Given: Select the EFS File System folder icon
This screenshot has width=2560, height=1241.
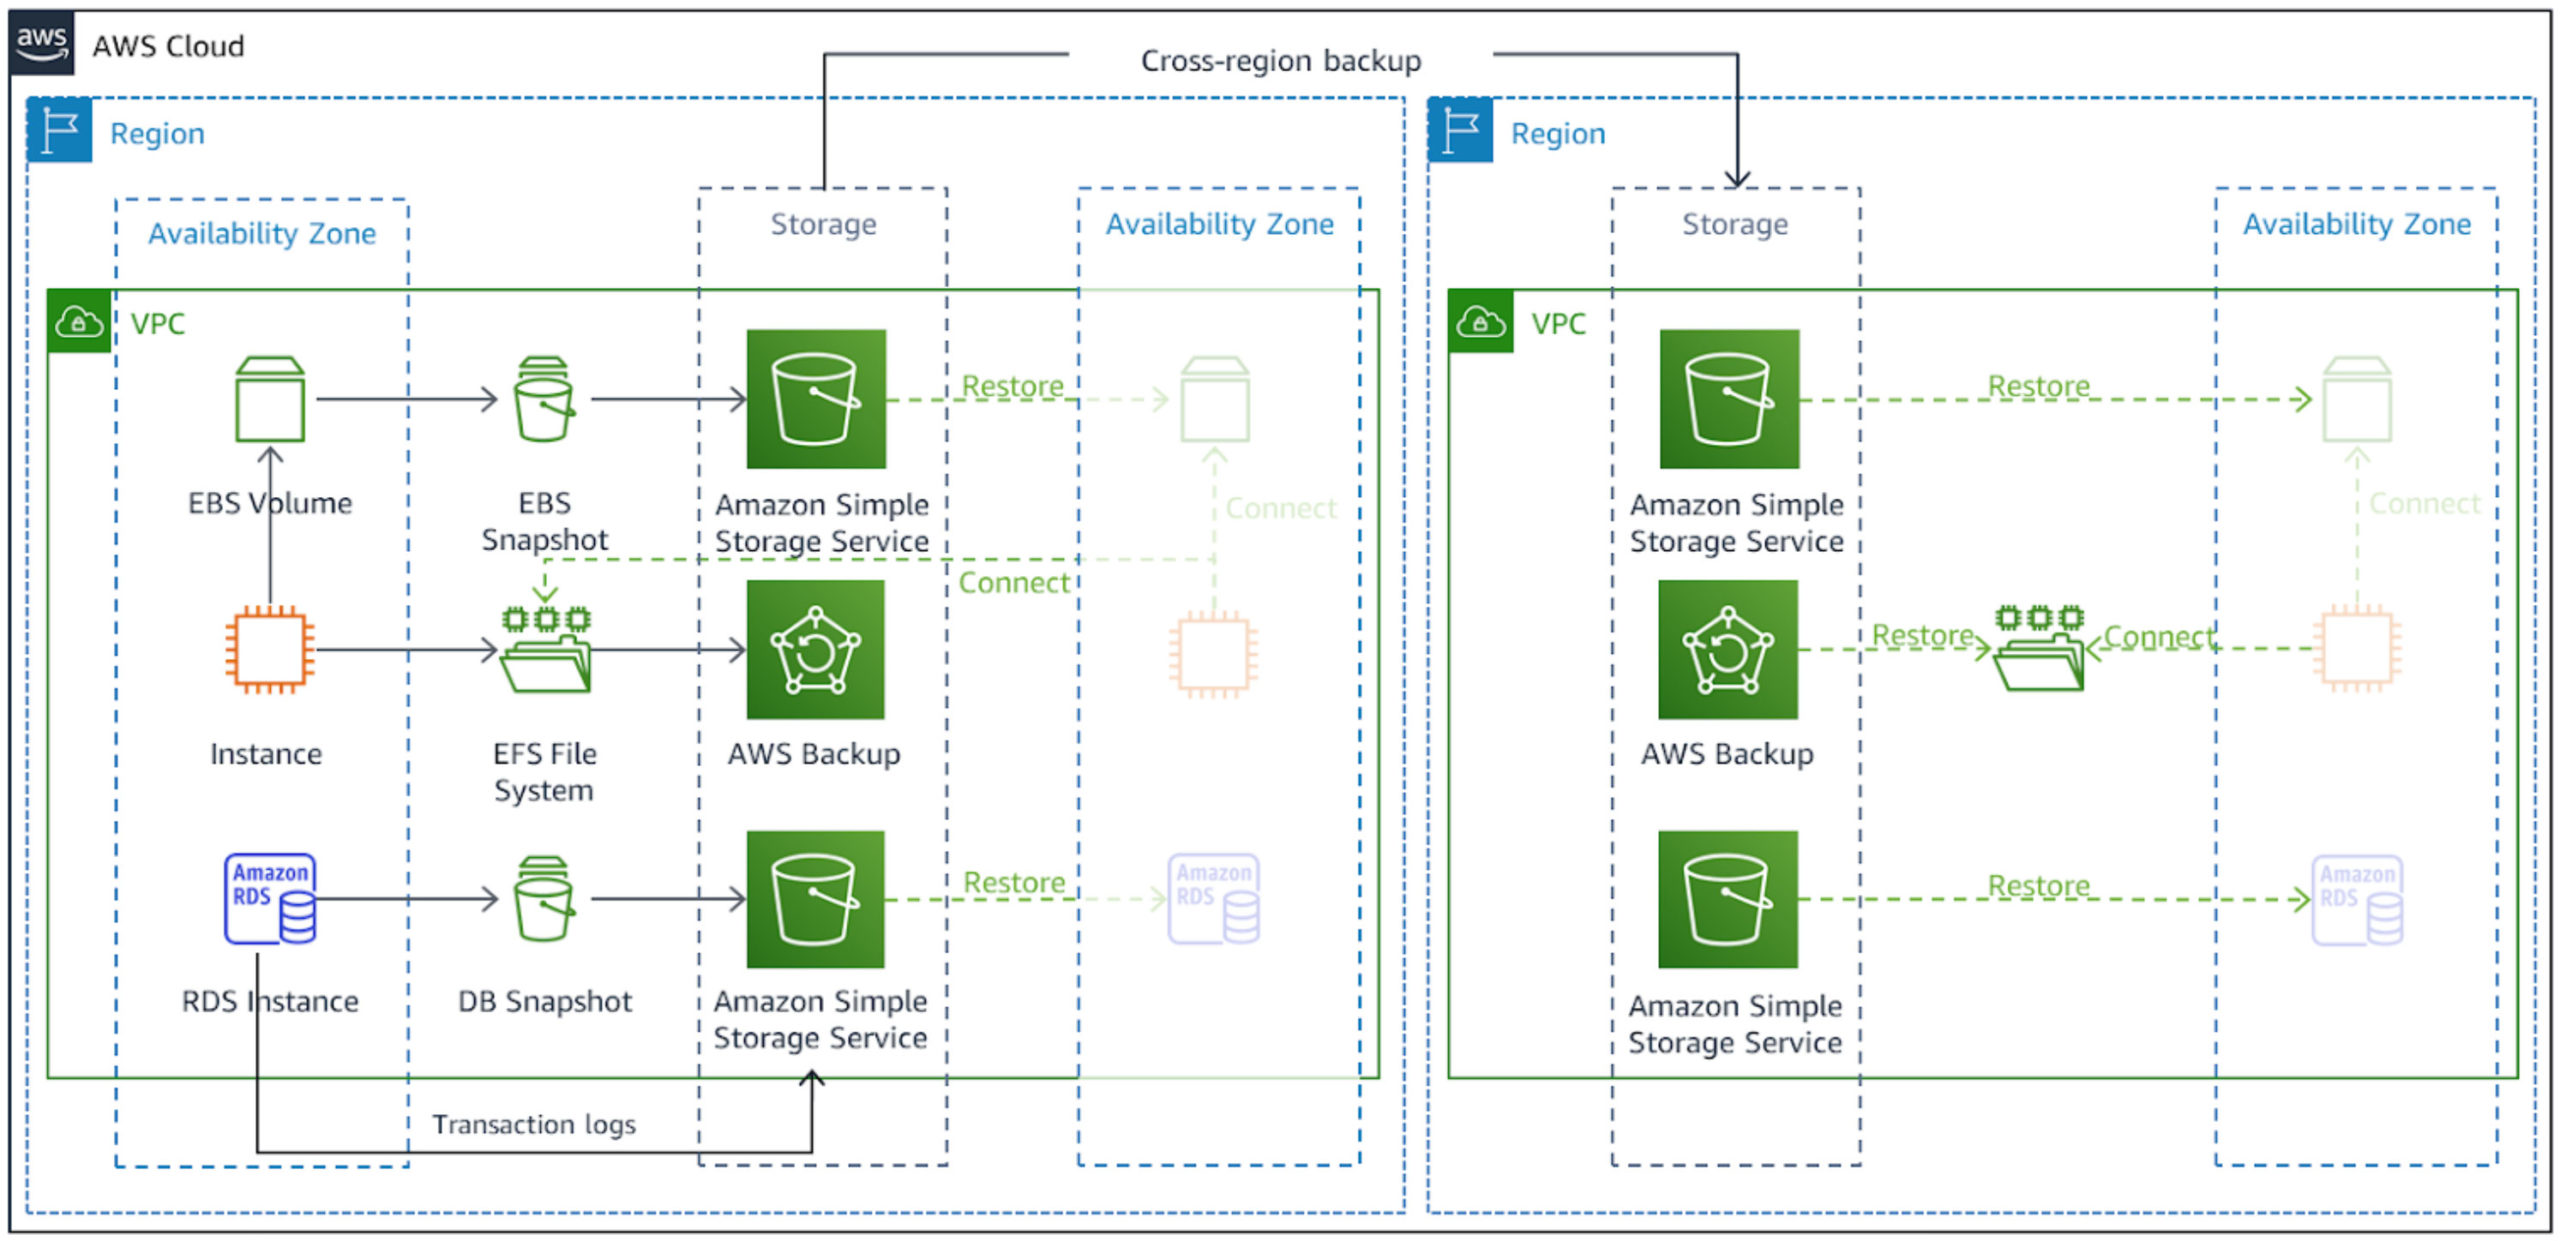Looking at the screenshot, I should click(x=546, y=649).
